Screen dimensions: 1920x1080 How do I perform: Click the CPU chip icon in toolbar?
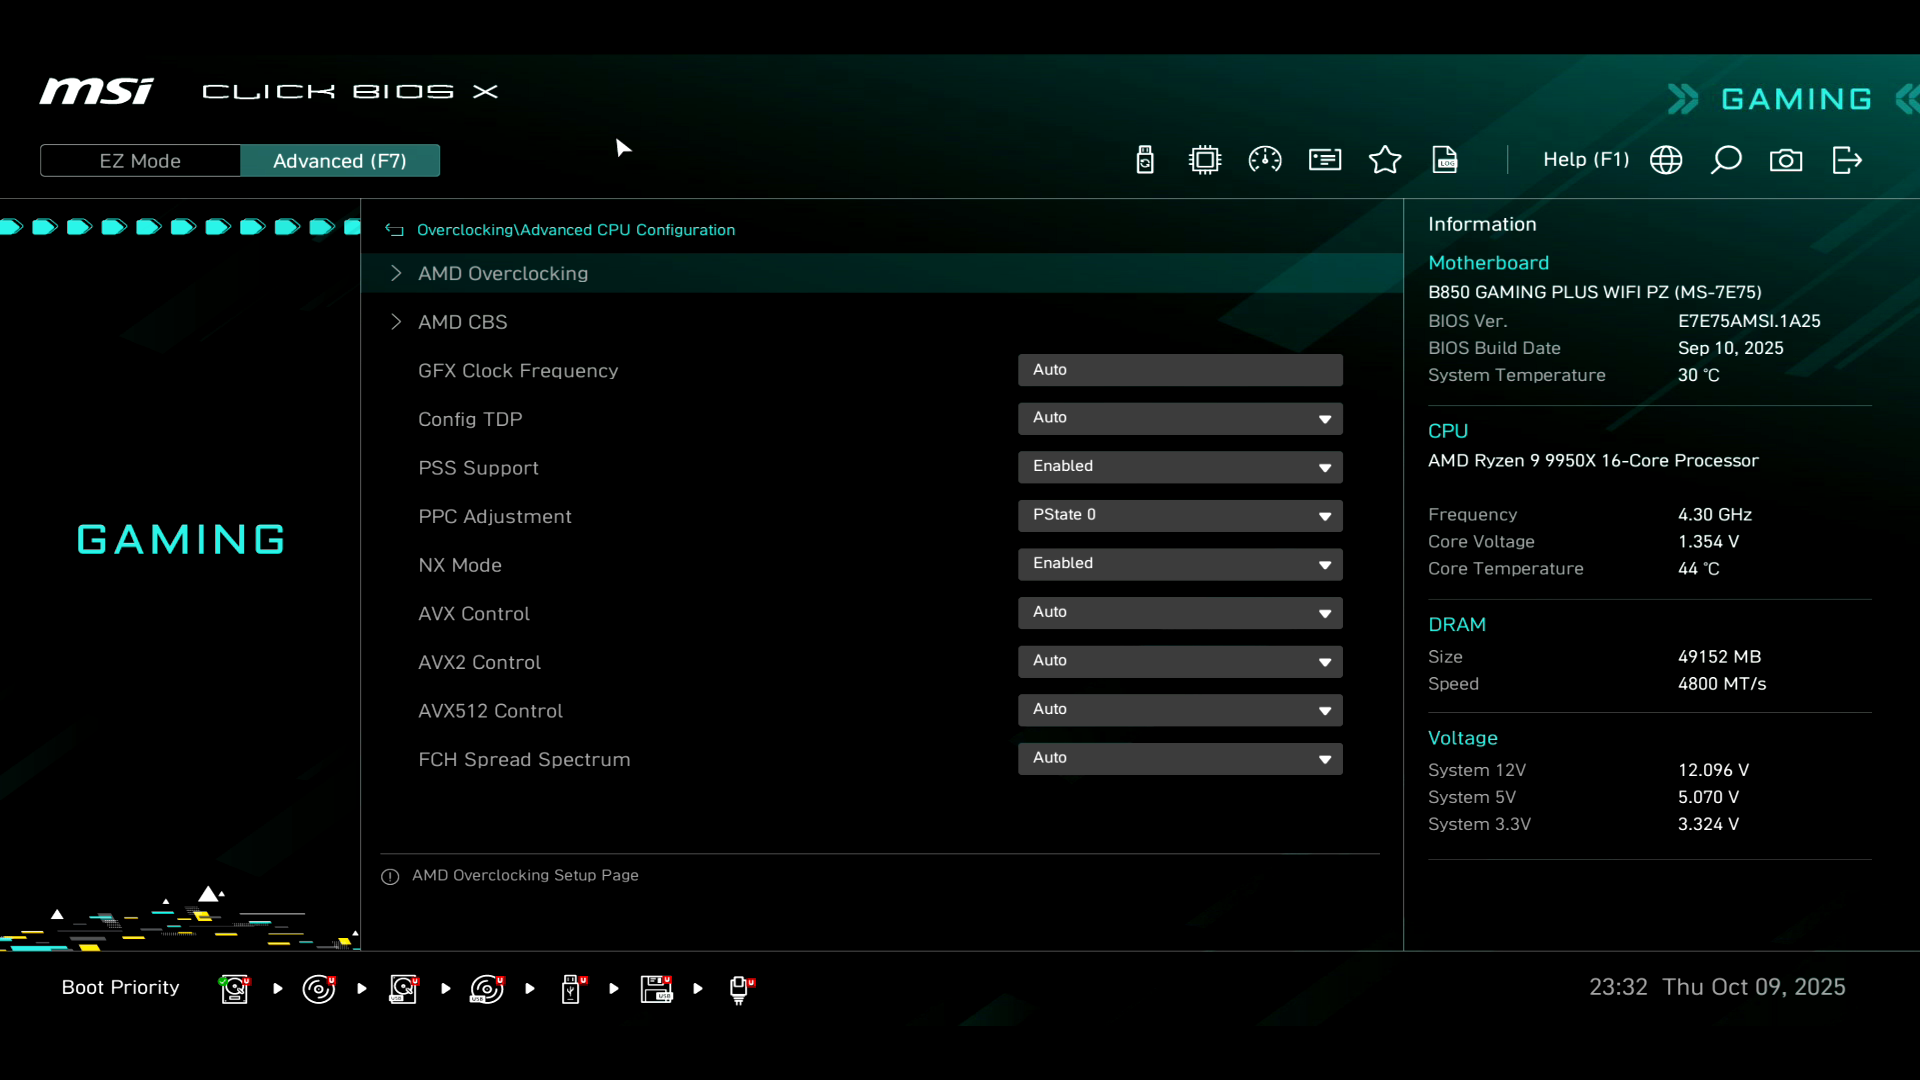[1205, 160]
